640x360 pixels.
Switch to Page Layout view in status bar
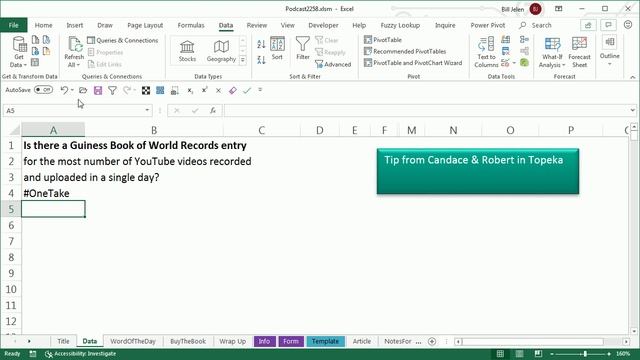(519, 354)
